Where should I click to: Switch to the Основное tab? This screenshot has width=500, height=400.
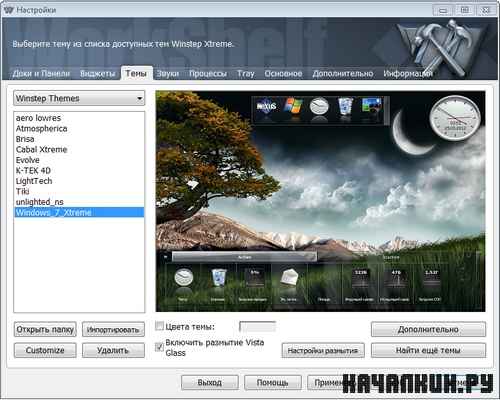pos(283,74)
